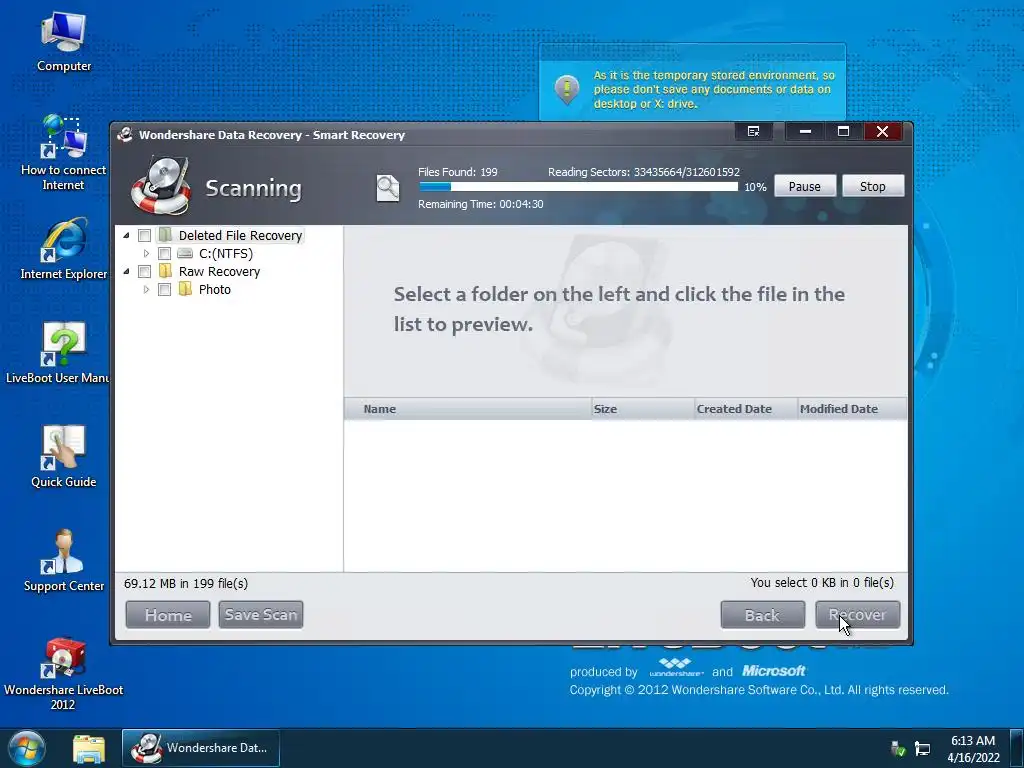The width and height of the screenshot is (1024, 768).
Task: Sort by the Size column header
Action: 643,409
